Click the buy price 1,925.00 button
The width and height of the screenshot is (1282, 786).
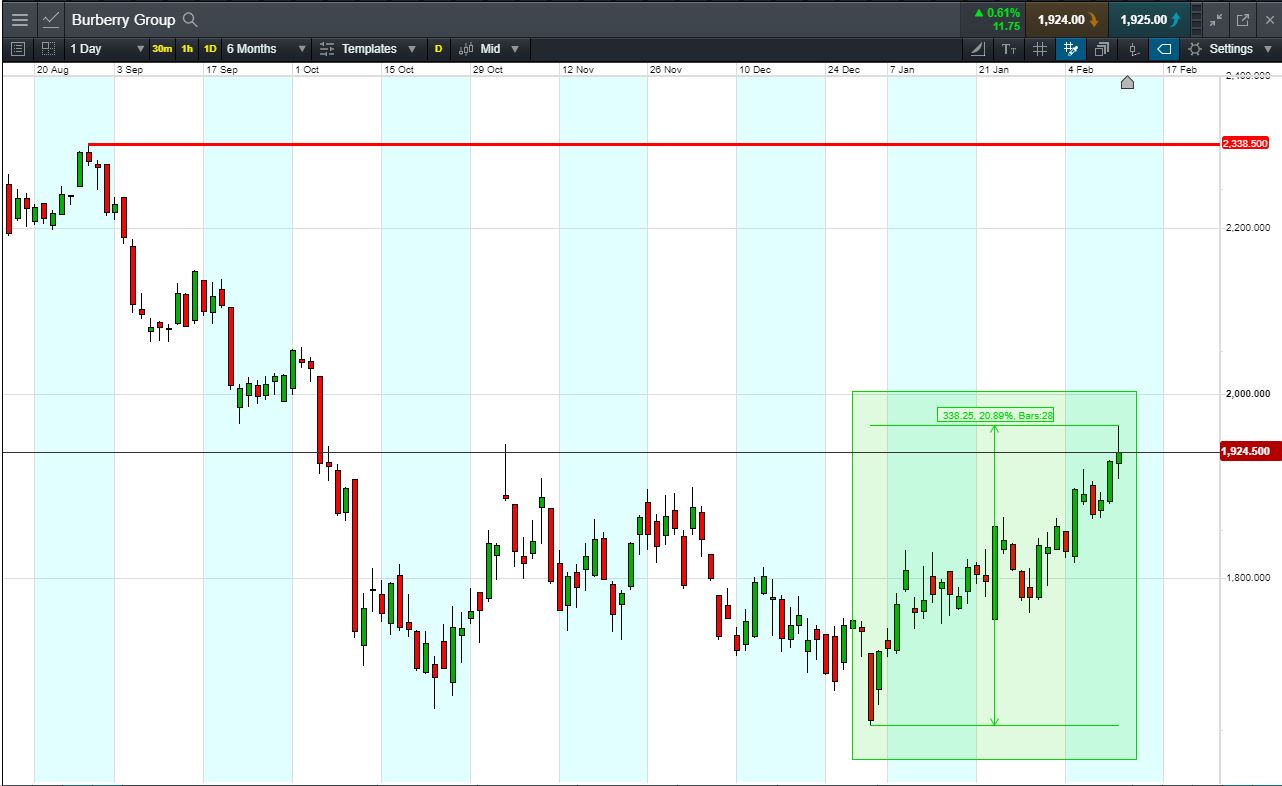[x=1151, y=19]
